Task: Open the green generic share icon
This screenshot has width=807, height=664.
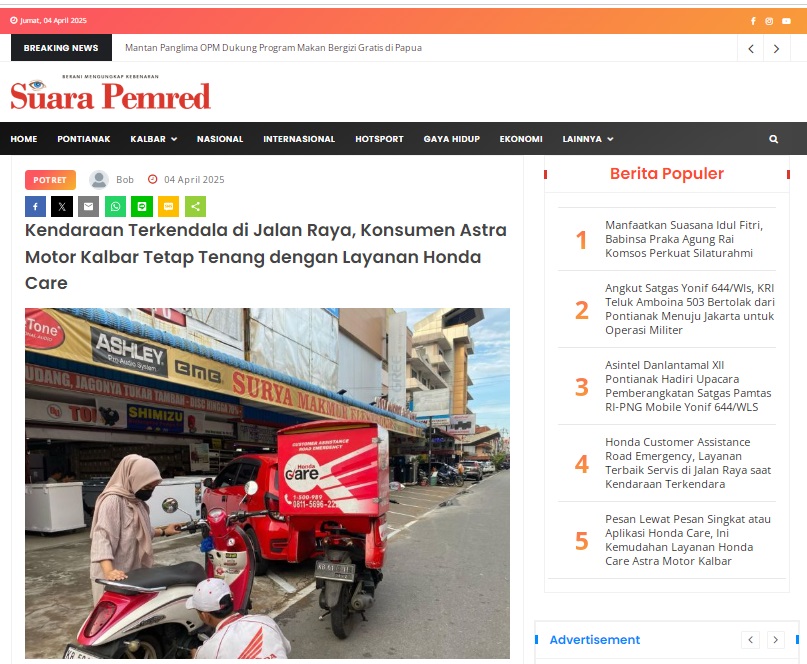Action: click(196, 206)
